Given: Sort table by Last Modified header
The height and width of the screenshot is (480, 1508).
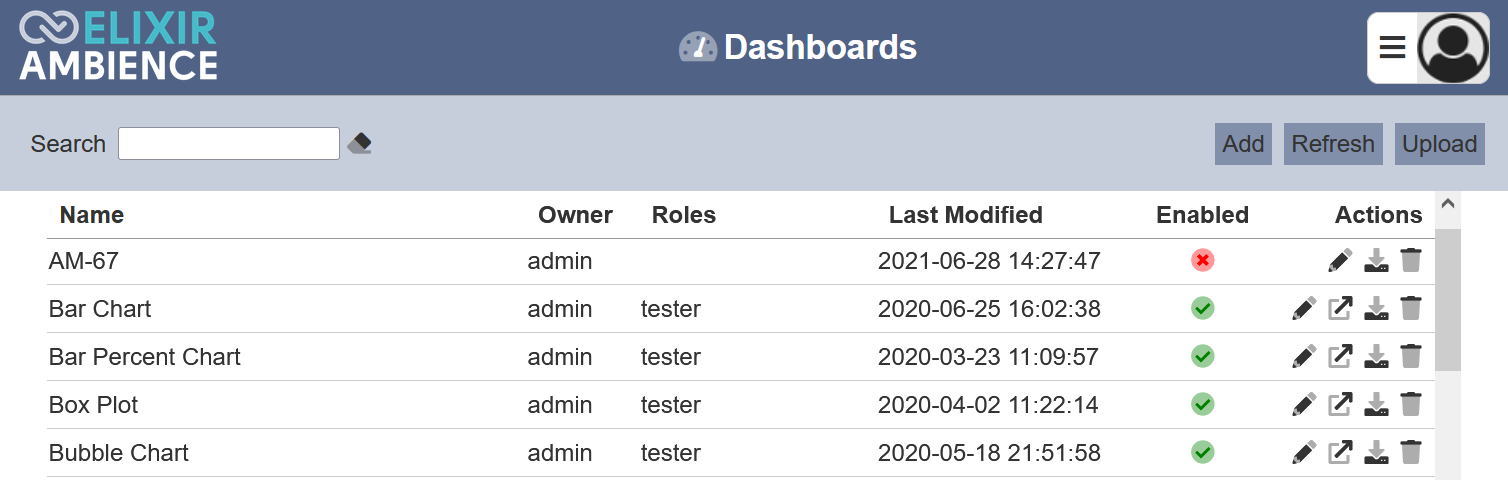Looking at the screenshot, I should 966,215.
